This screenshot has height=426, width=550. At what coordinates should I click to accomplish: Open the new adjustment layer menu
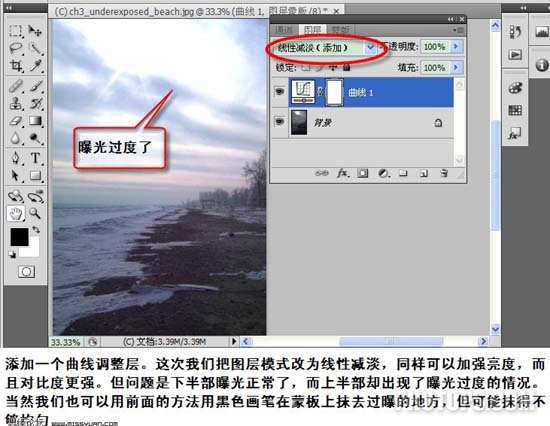tap(384, 173)
